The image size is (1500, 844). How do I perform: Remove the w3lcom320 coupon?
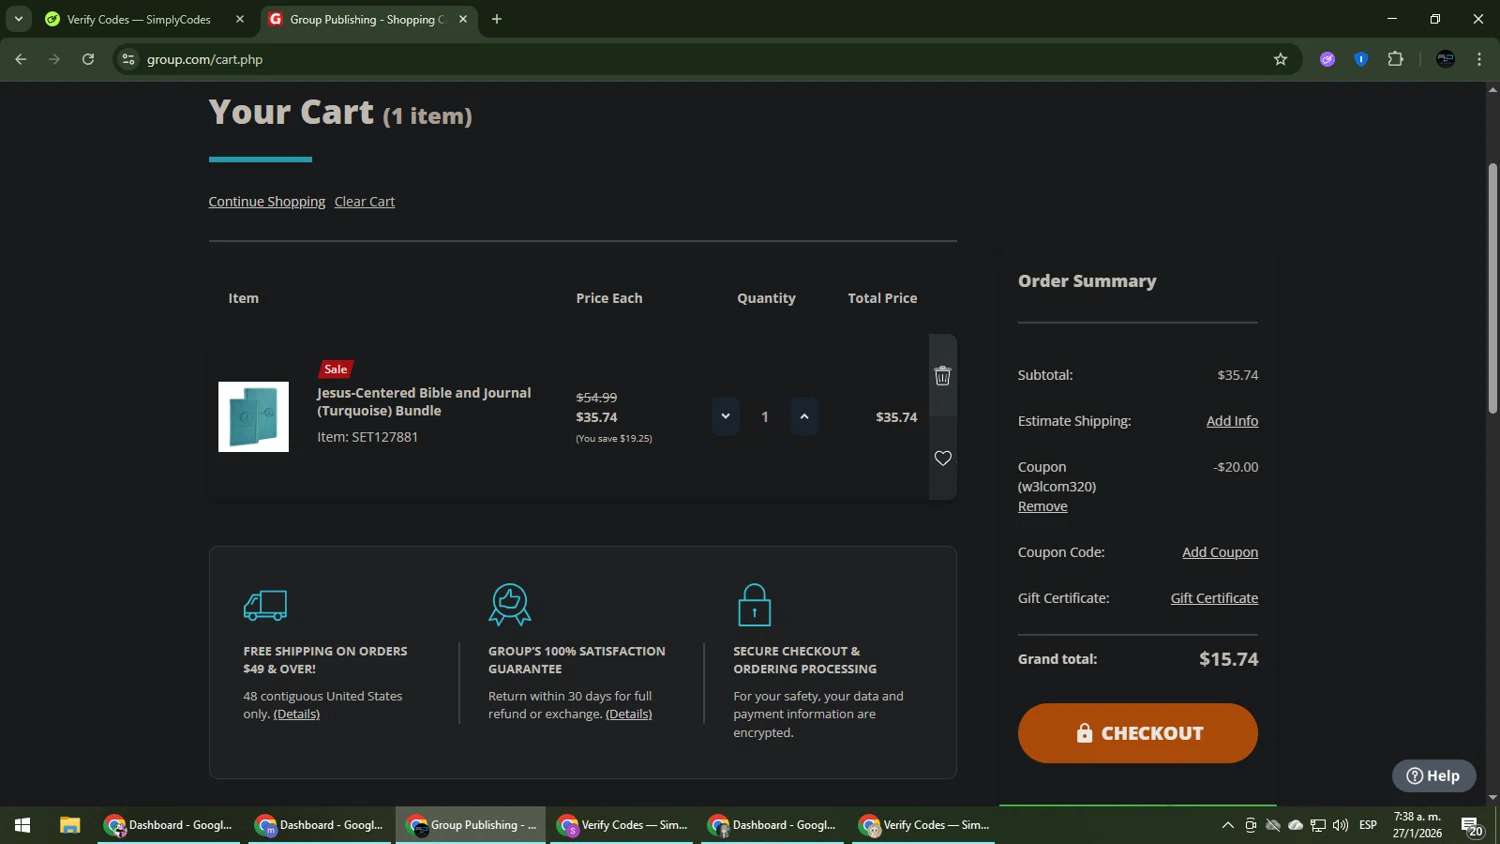click(x=1042, y=506)
